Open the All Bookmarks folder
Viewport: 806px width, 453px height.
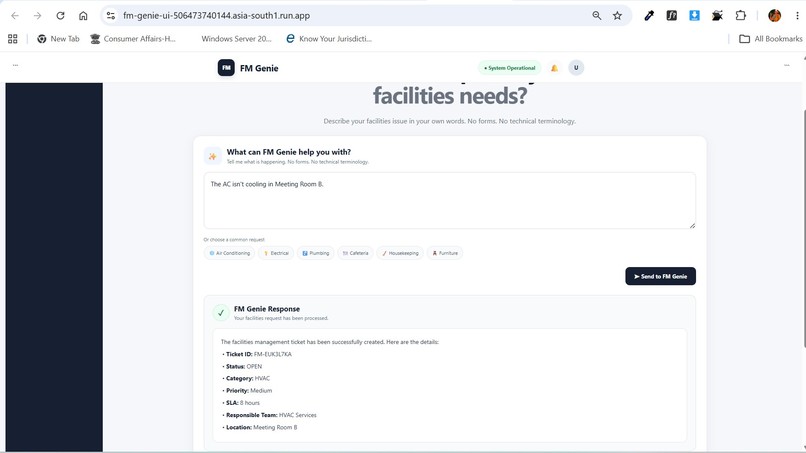pos(771,39)
